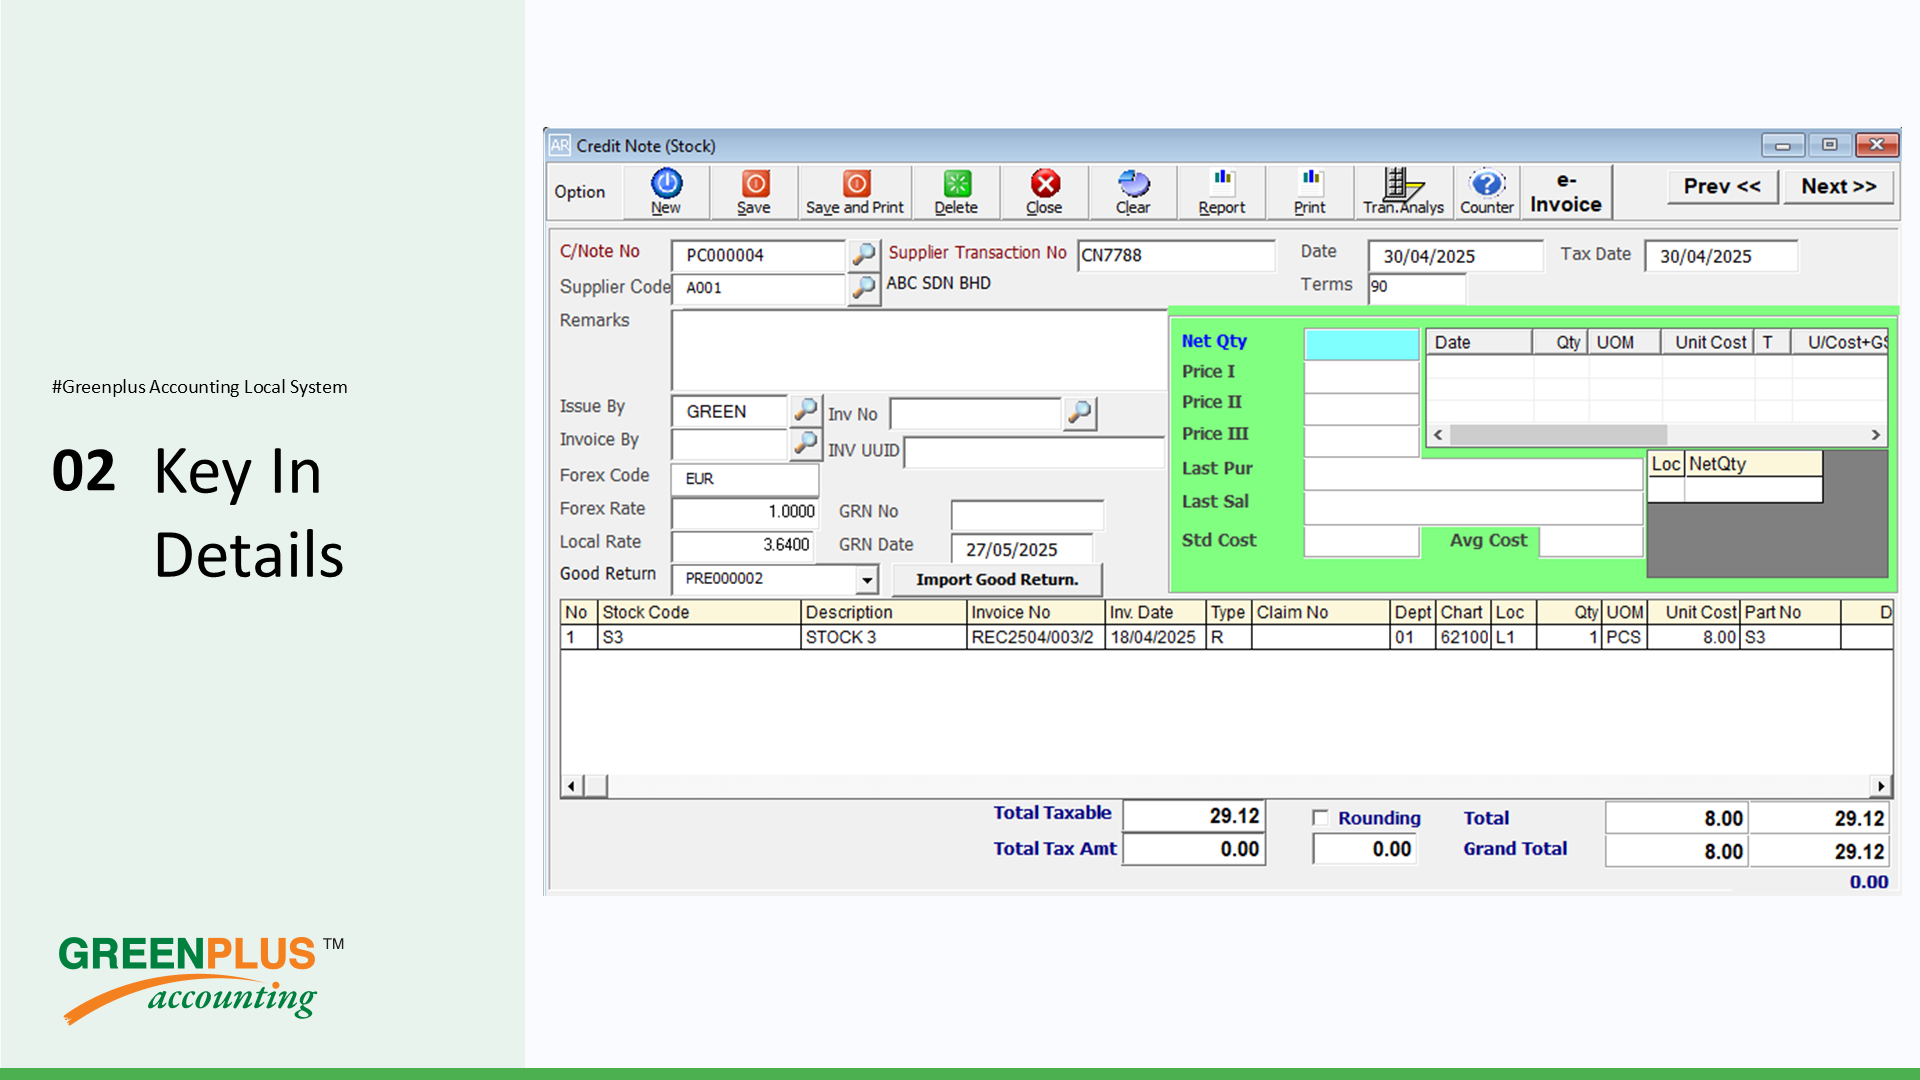Toggle the Rounding checkbox
Image resolution: width=1920 pixels, height=1080 pixels.
coord(1320,818)
